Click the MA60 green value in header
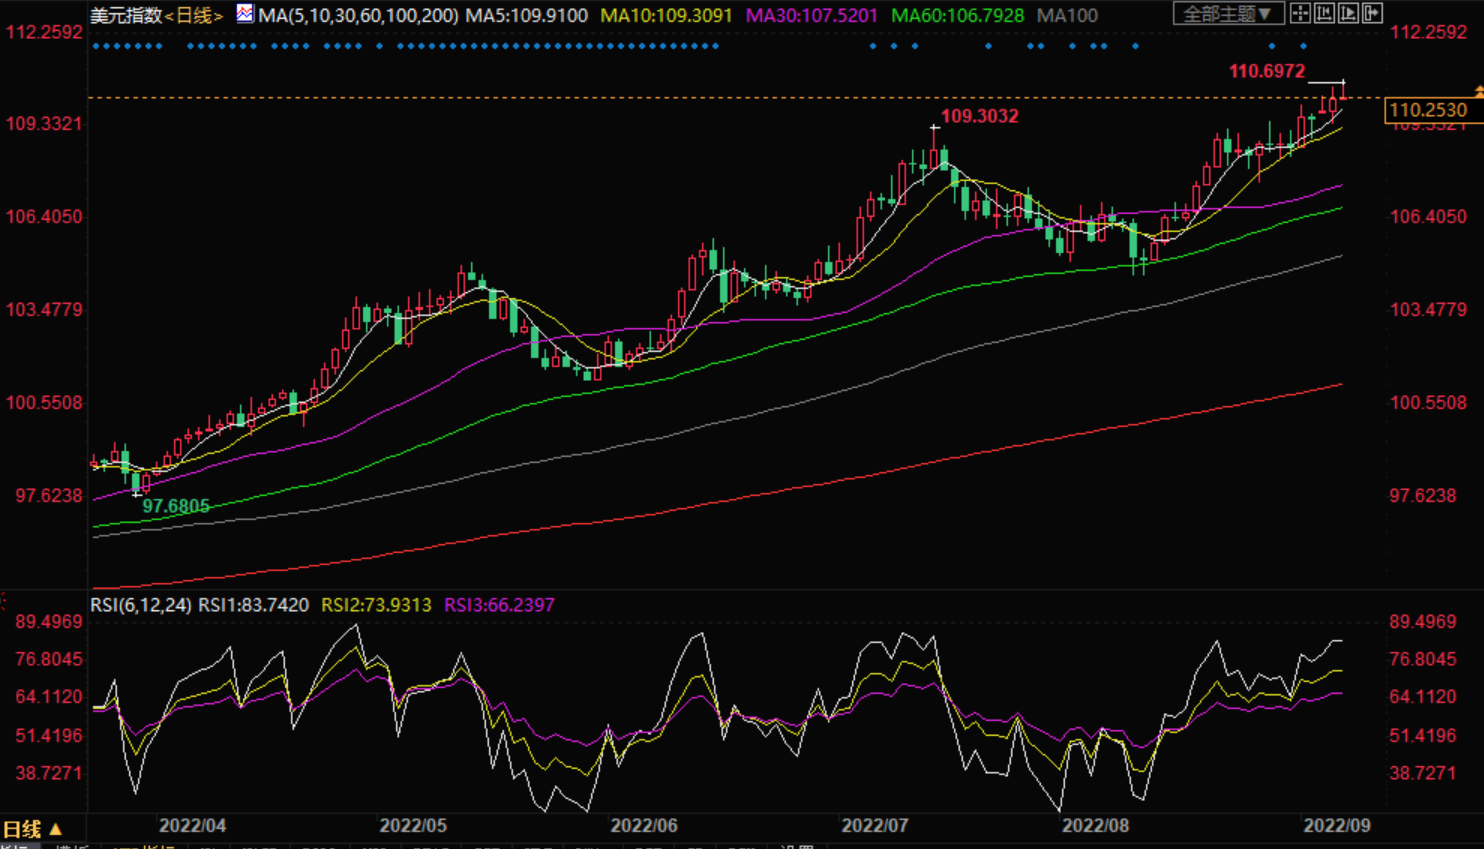 coord(957,16)
